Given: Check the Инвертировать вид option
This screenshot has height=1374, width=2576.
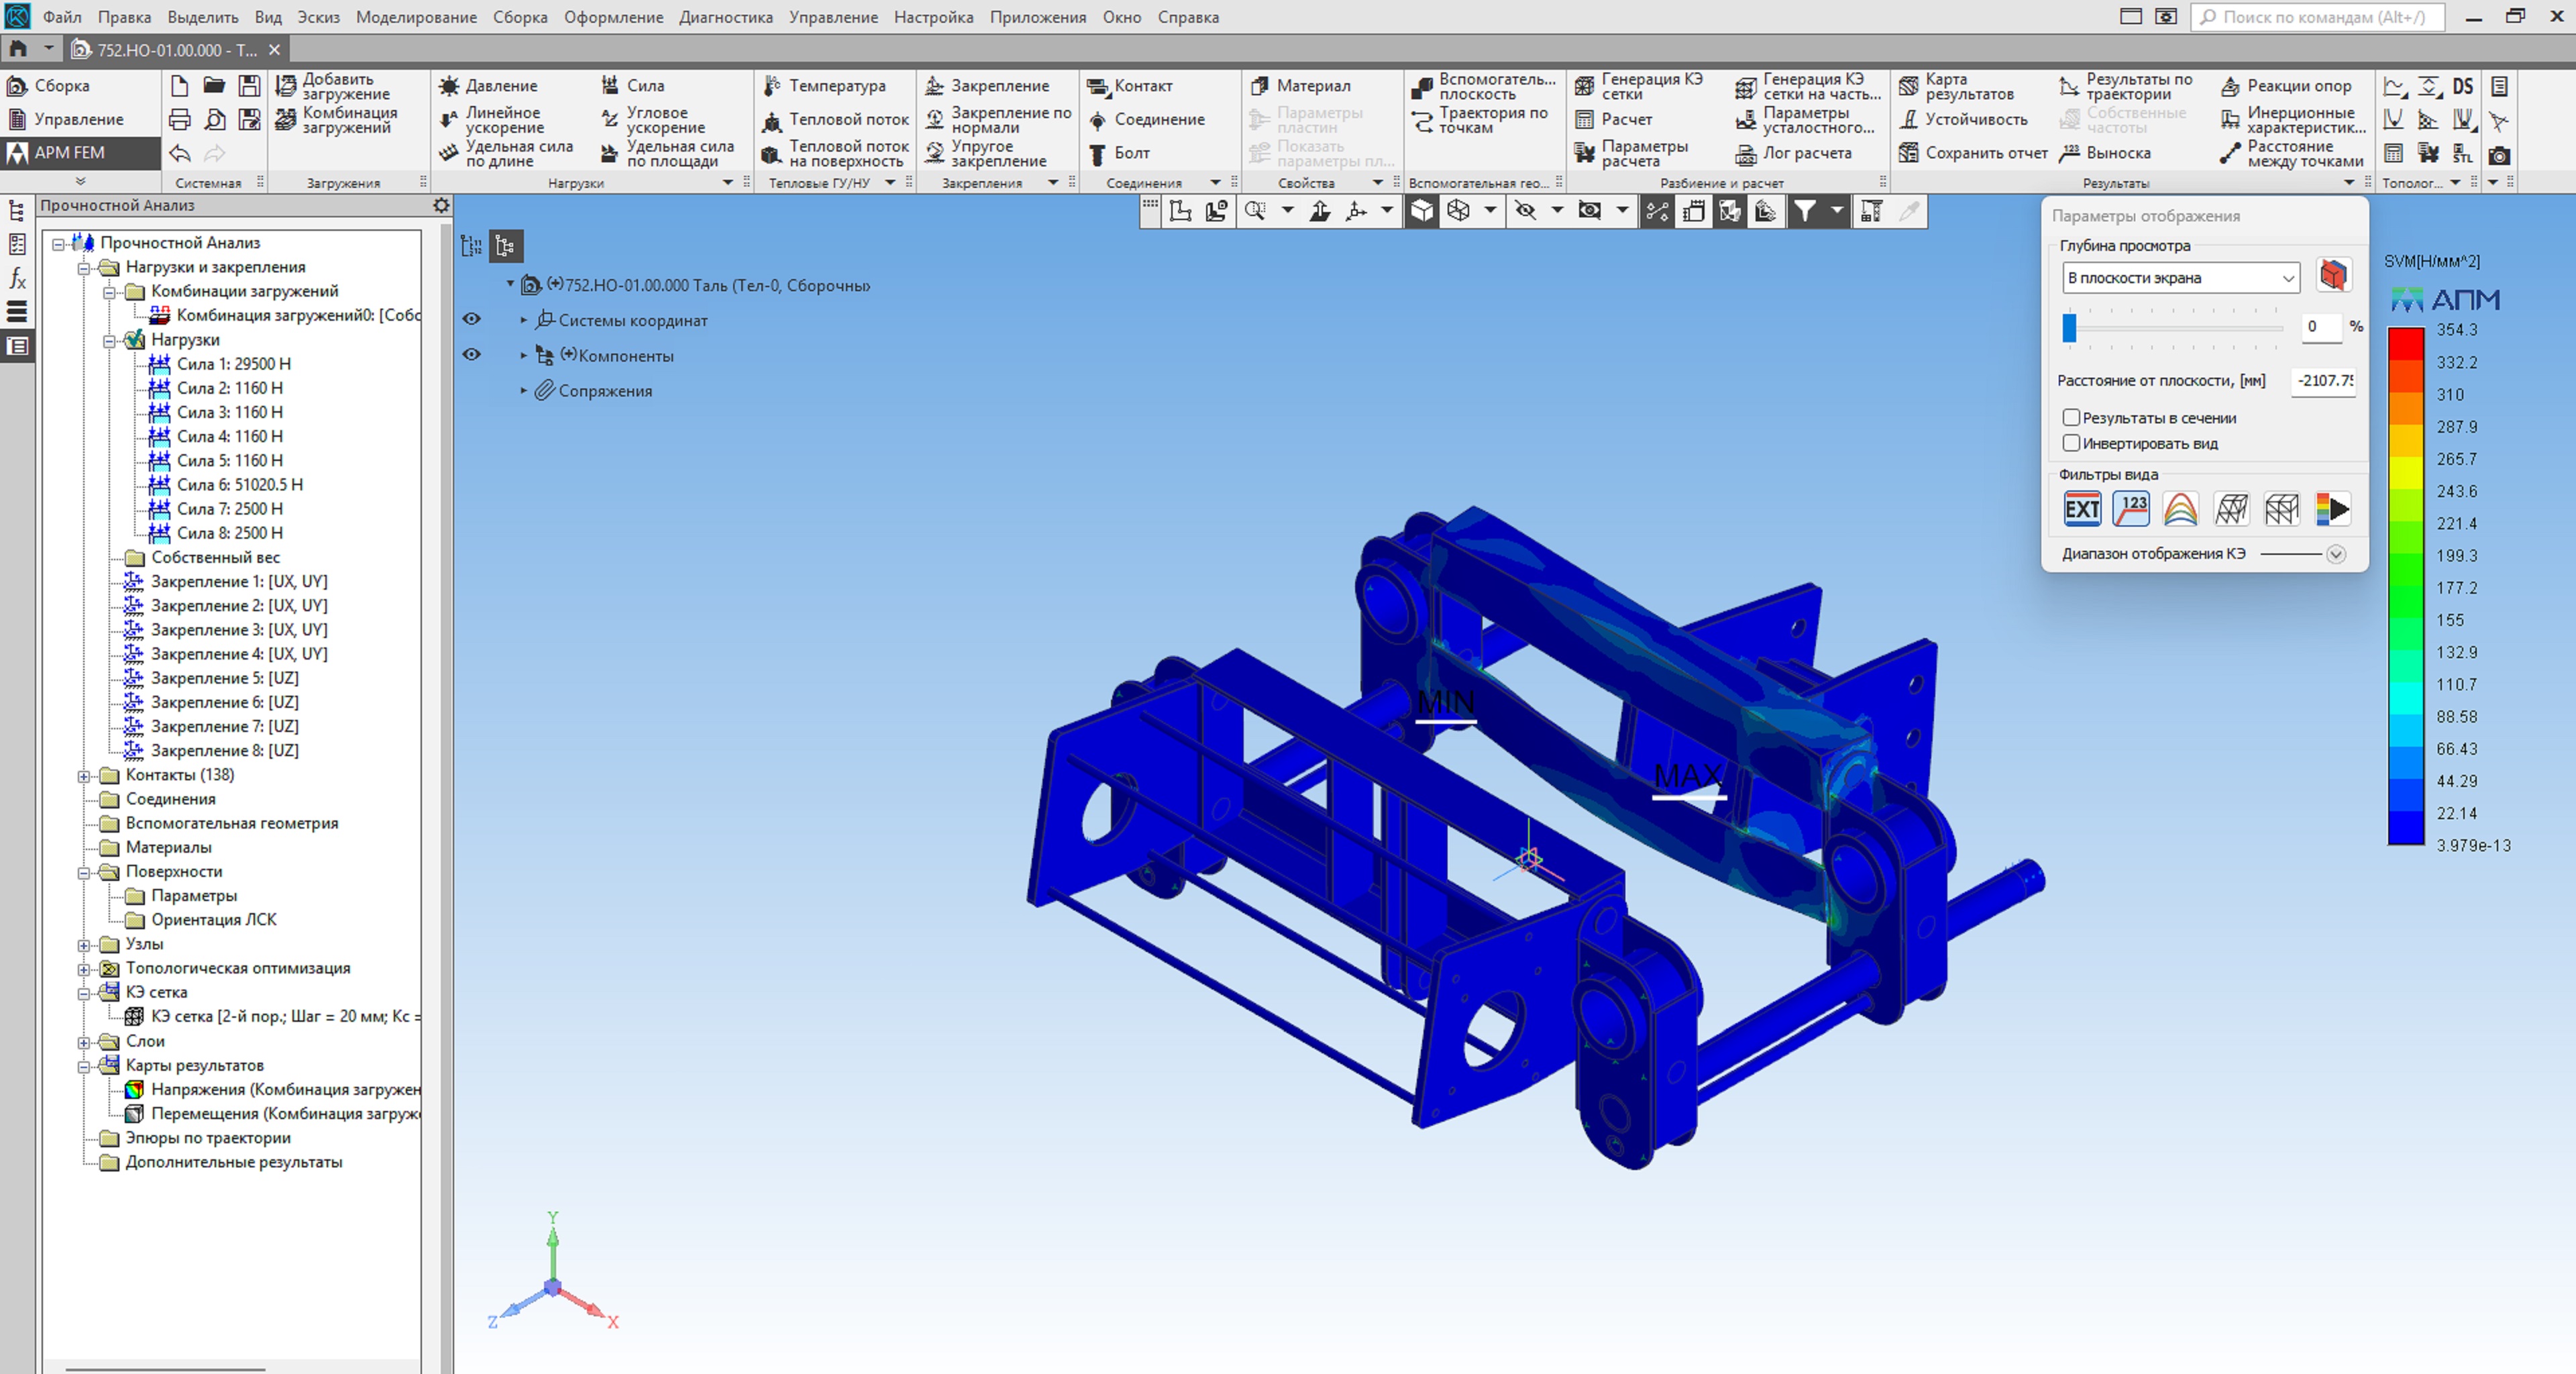Looking at the screenshot, I should coord(2071,443).
